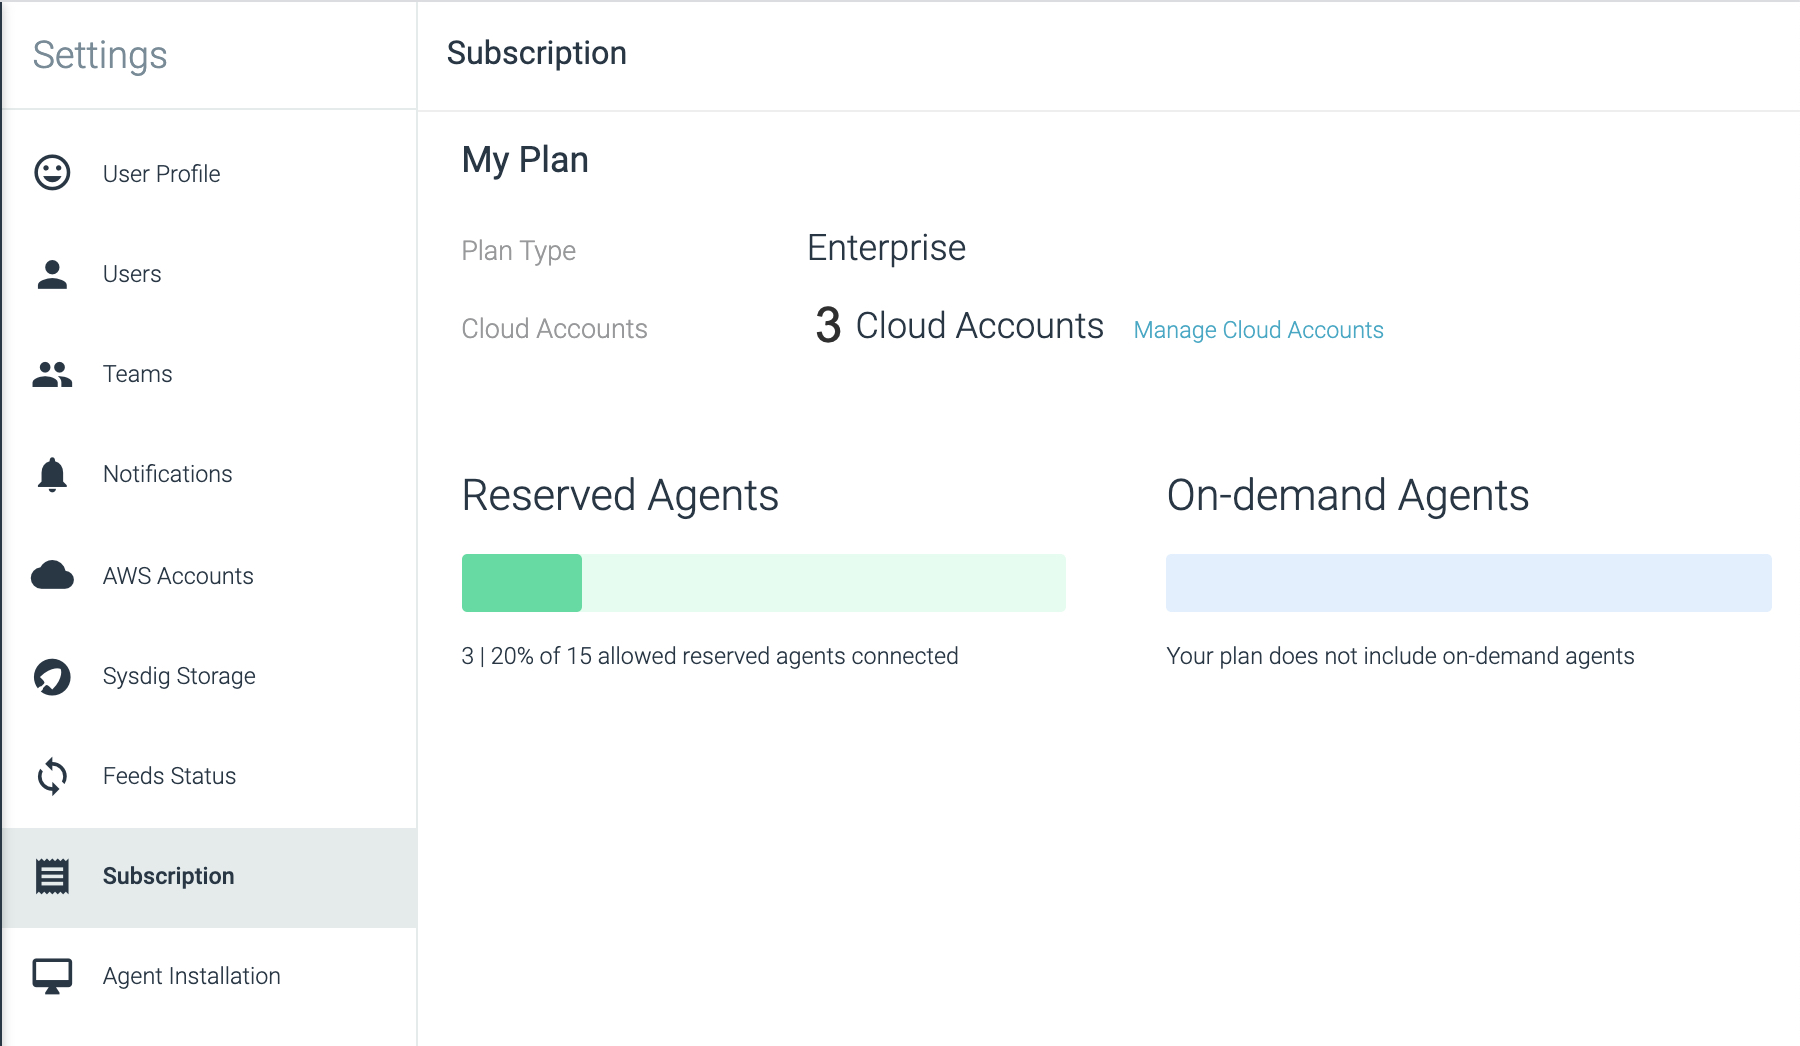Click the Sysdig Storage icon
This screenshot has width=1800, height=1046.
(52, 676)
